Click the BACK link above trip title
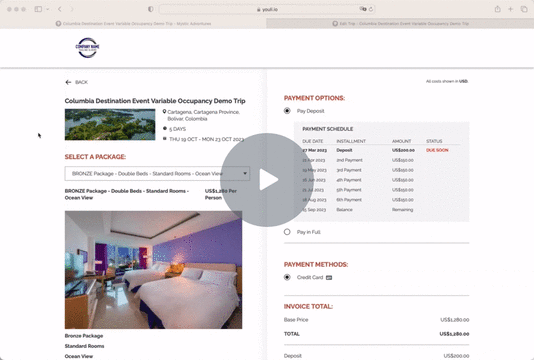The width and height of the screenshot is (534, 360). click(77, 82)
